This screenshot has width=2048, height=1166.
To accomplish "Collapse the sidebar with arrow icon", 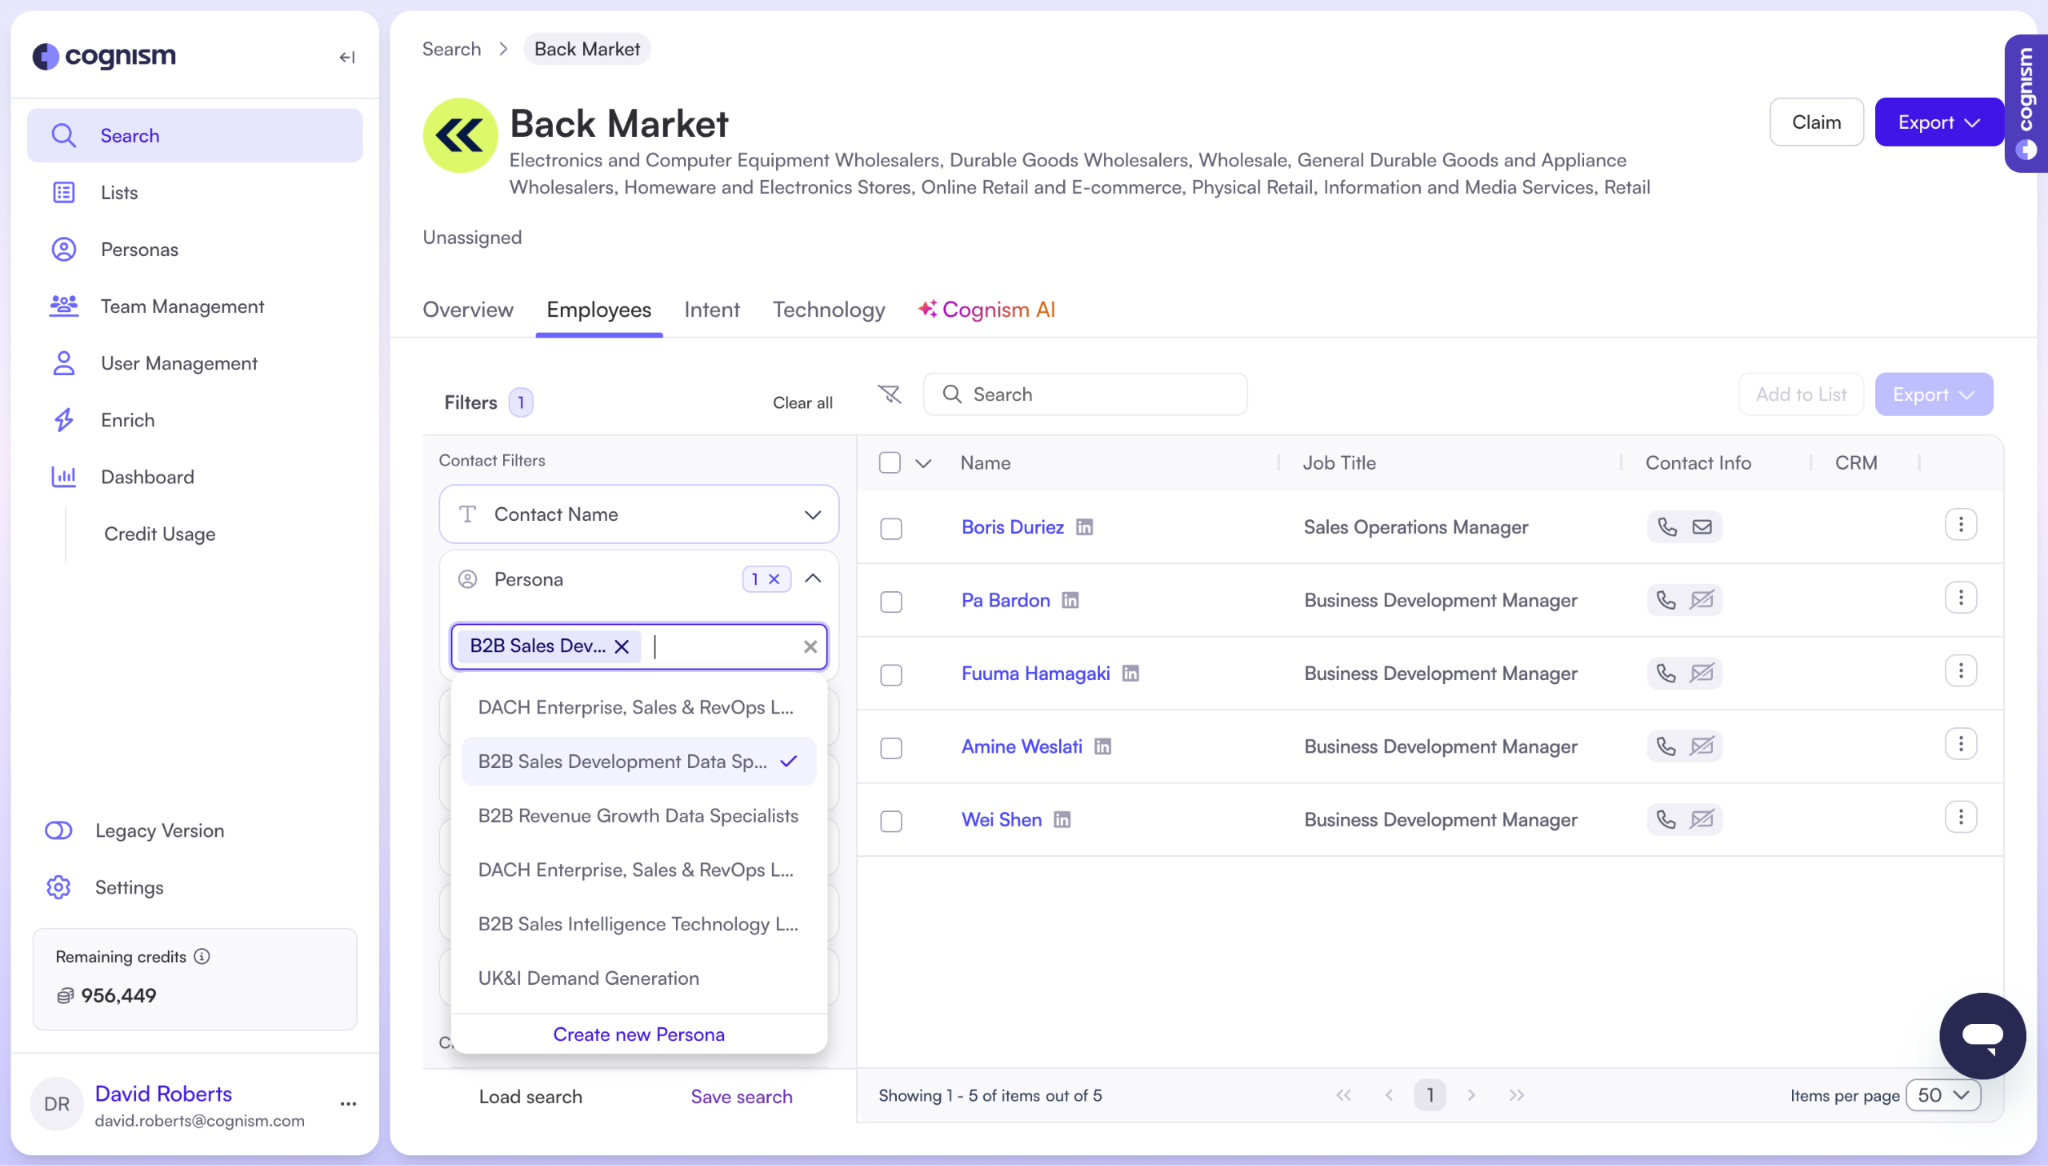I will pyautogui.click(x=347, y=57).
